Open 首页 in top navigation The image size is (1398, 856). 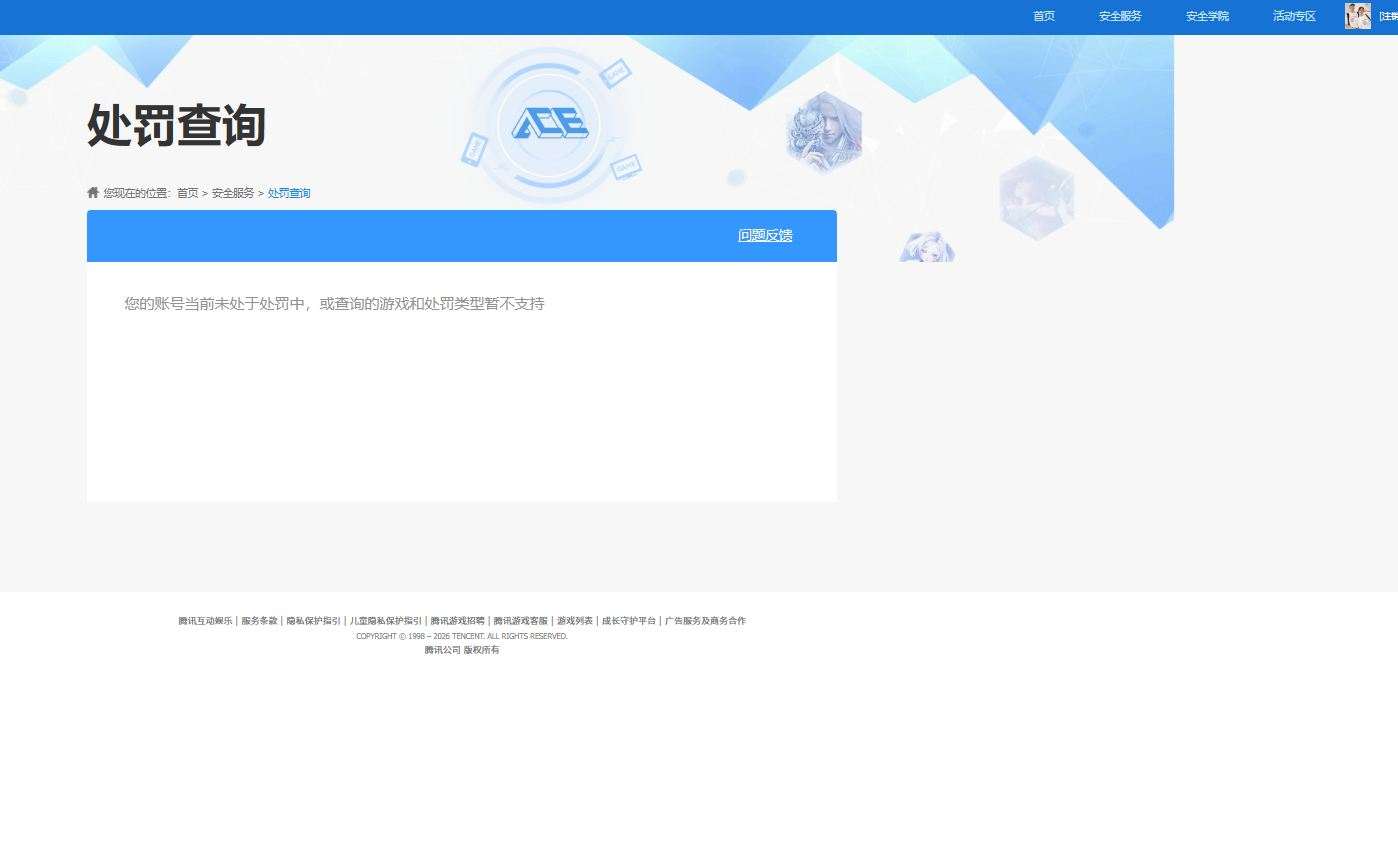(x=1043, y=16)
